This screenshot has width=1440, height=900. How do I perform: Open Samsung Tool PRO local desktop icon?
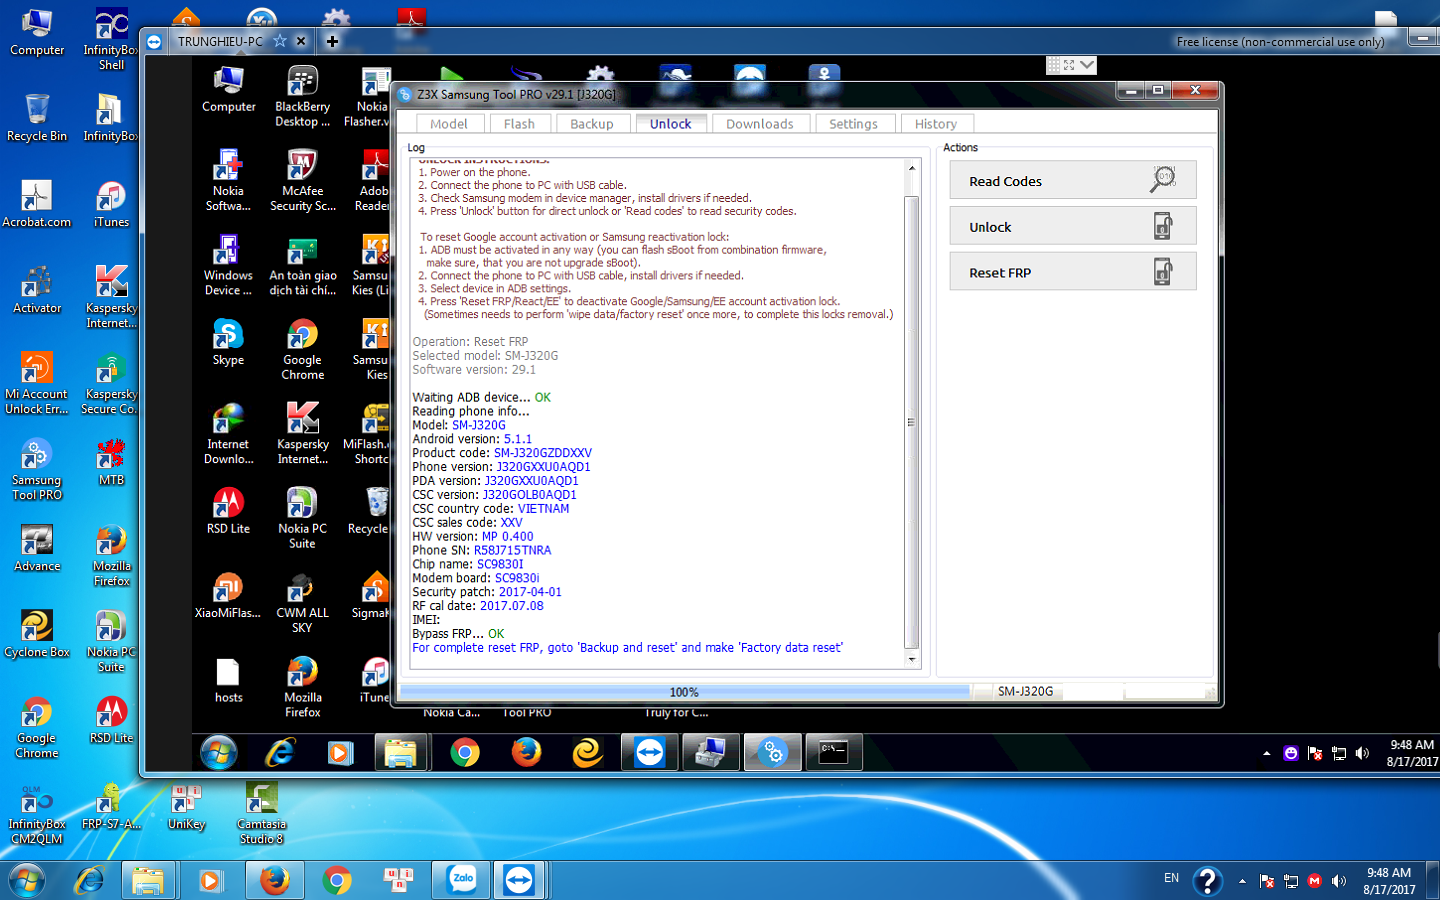tap(37, 469)
